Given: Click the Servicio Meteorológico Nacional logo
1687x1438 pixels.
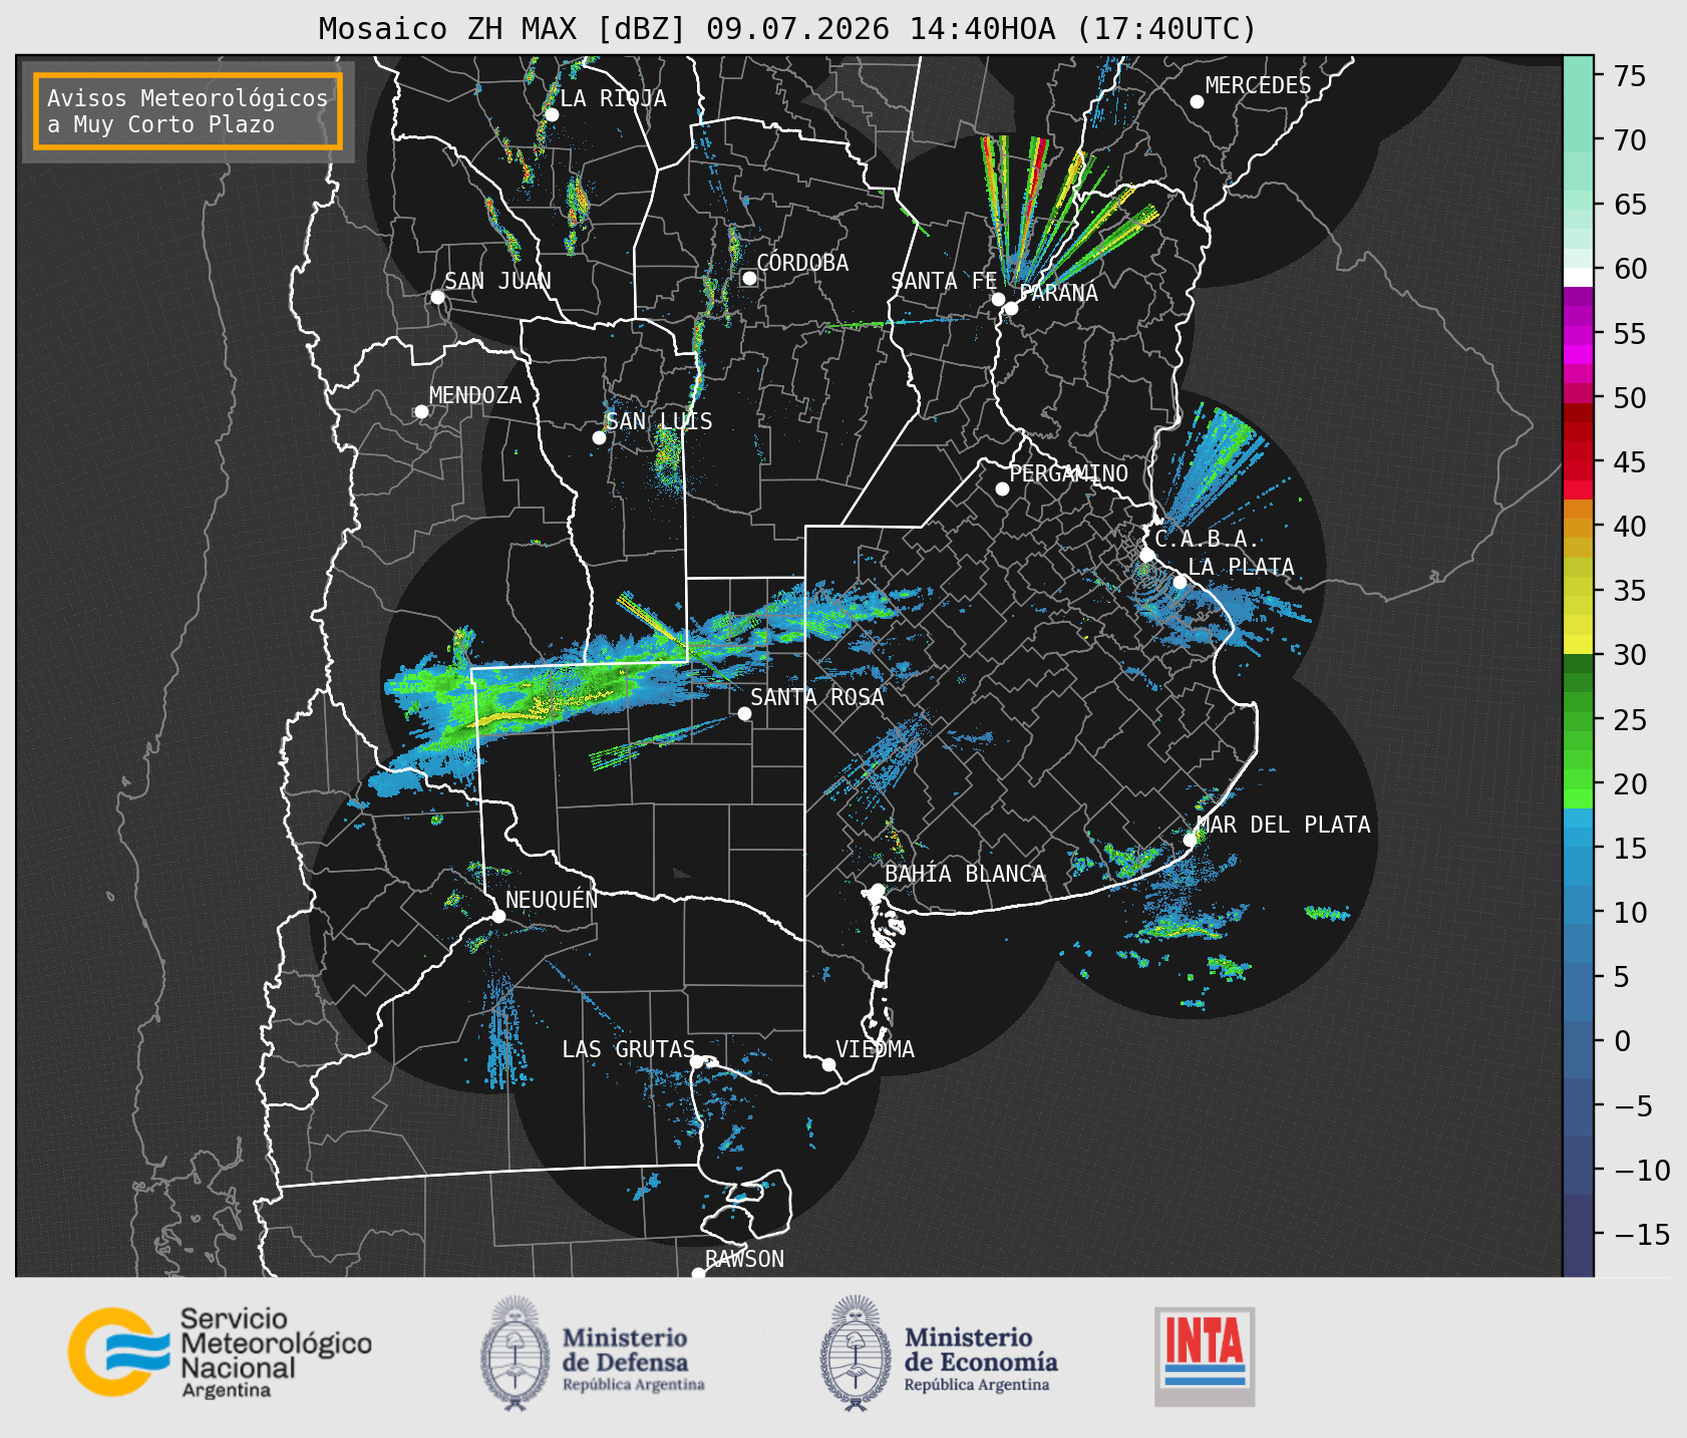Looking at the screenshot, I should tap(219, 1352).
